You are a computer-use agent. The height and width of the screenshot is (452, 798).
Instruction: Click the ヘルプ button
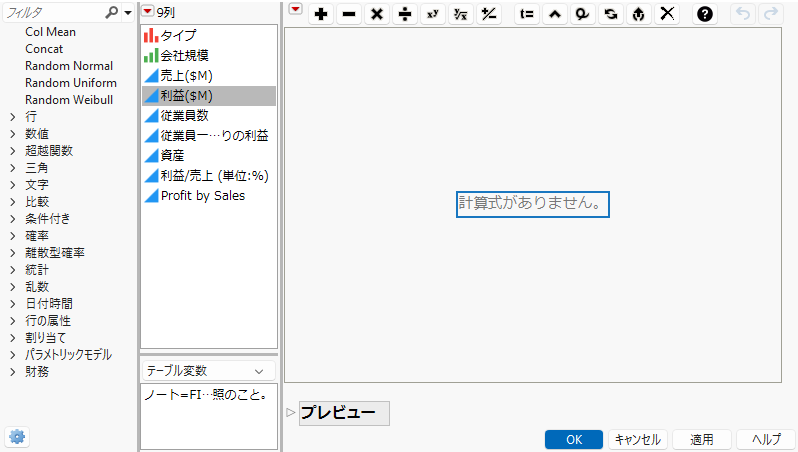766,439
